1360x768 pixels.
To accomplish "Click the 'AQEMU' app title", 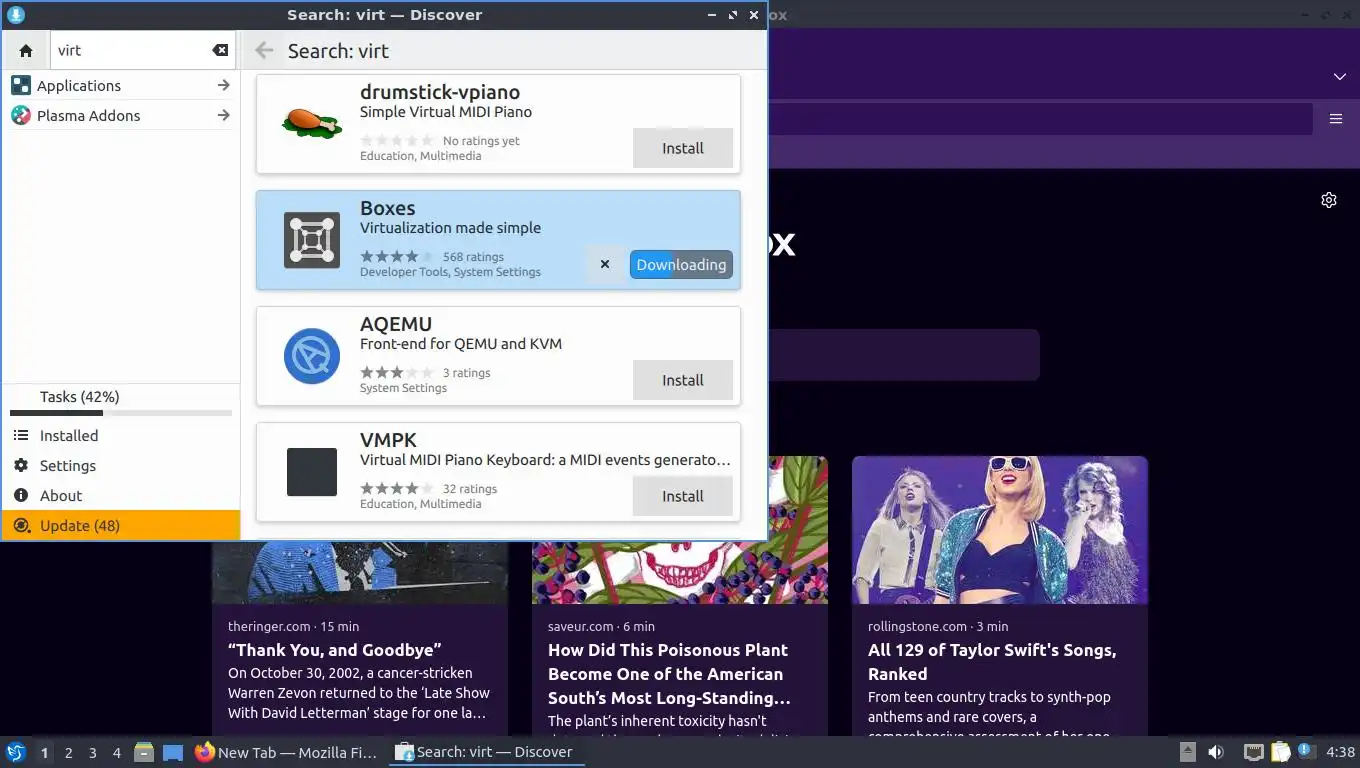I will [396, 324].
